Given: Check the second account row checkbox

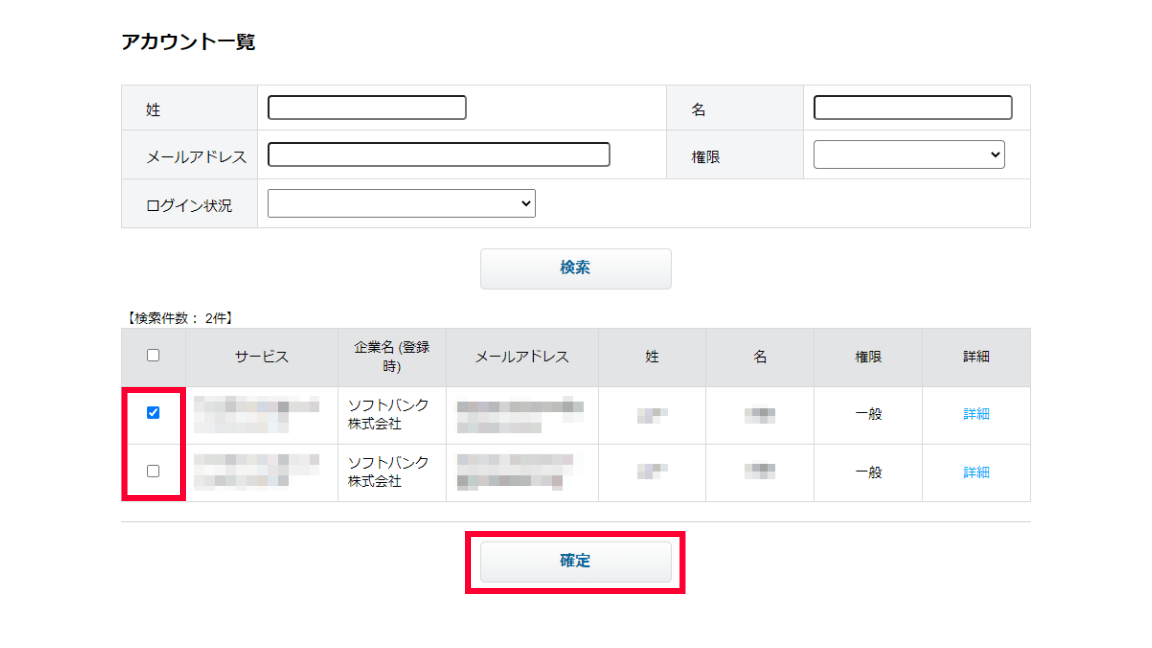Looking at the screenshot, I should tap(153, 471).
